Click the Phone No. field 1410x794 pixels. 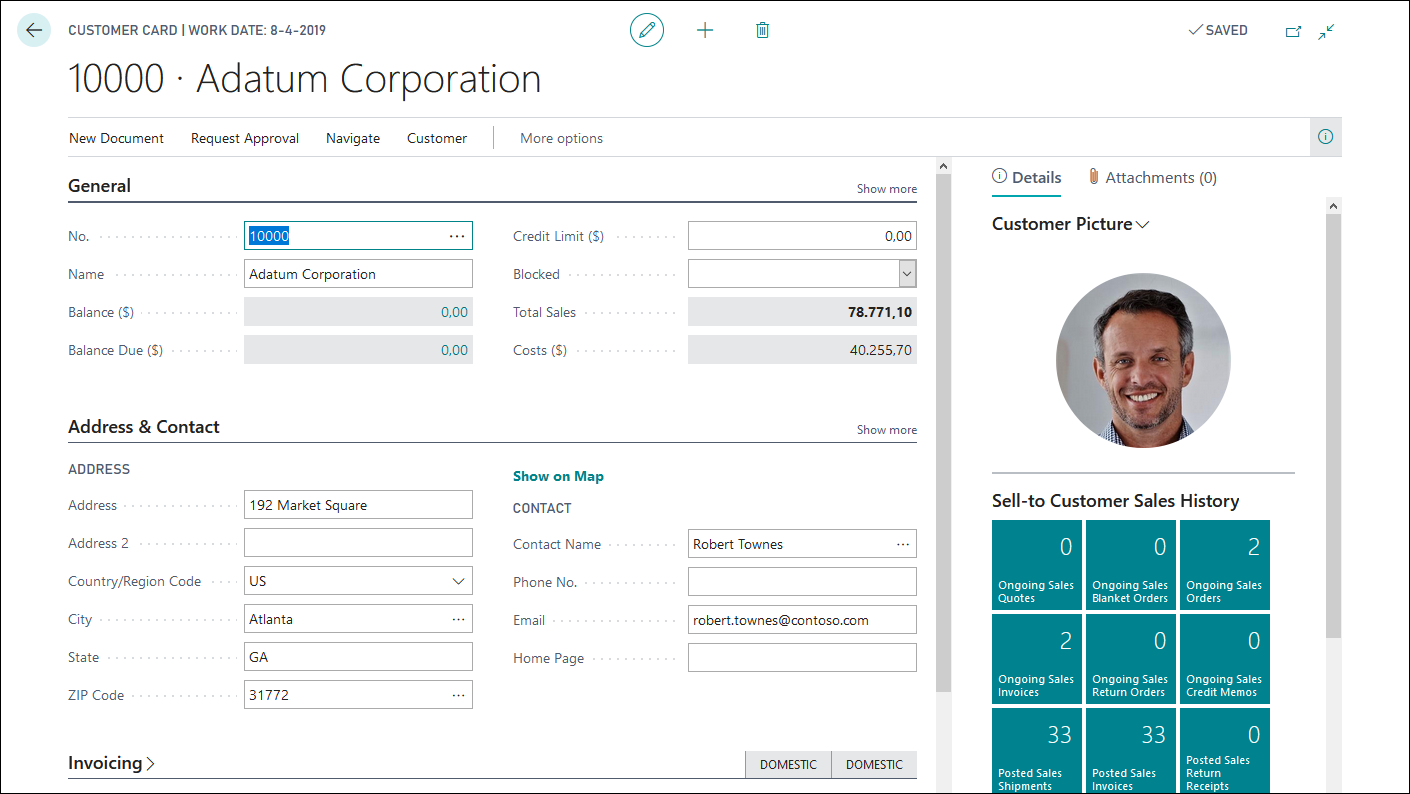point(802,582)
